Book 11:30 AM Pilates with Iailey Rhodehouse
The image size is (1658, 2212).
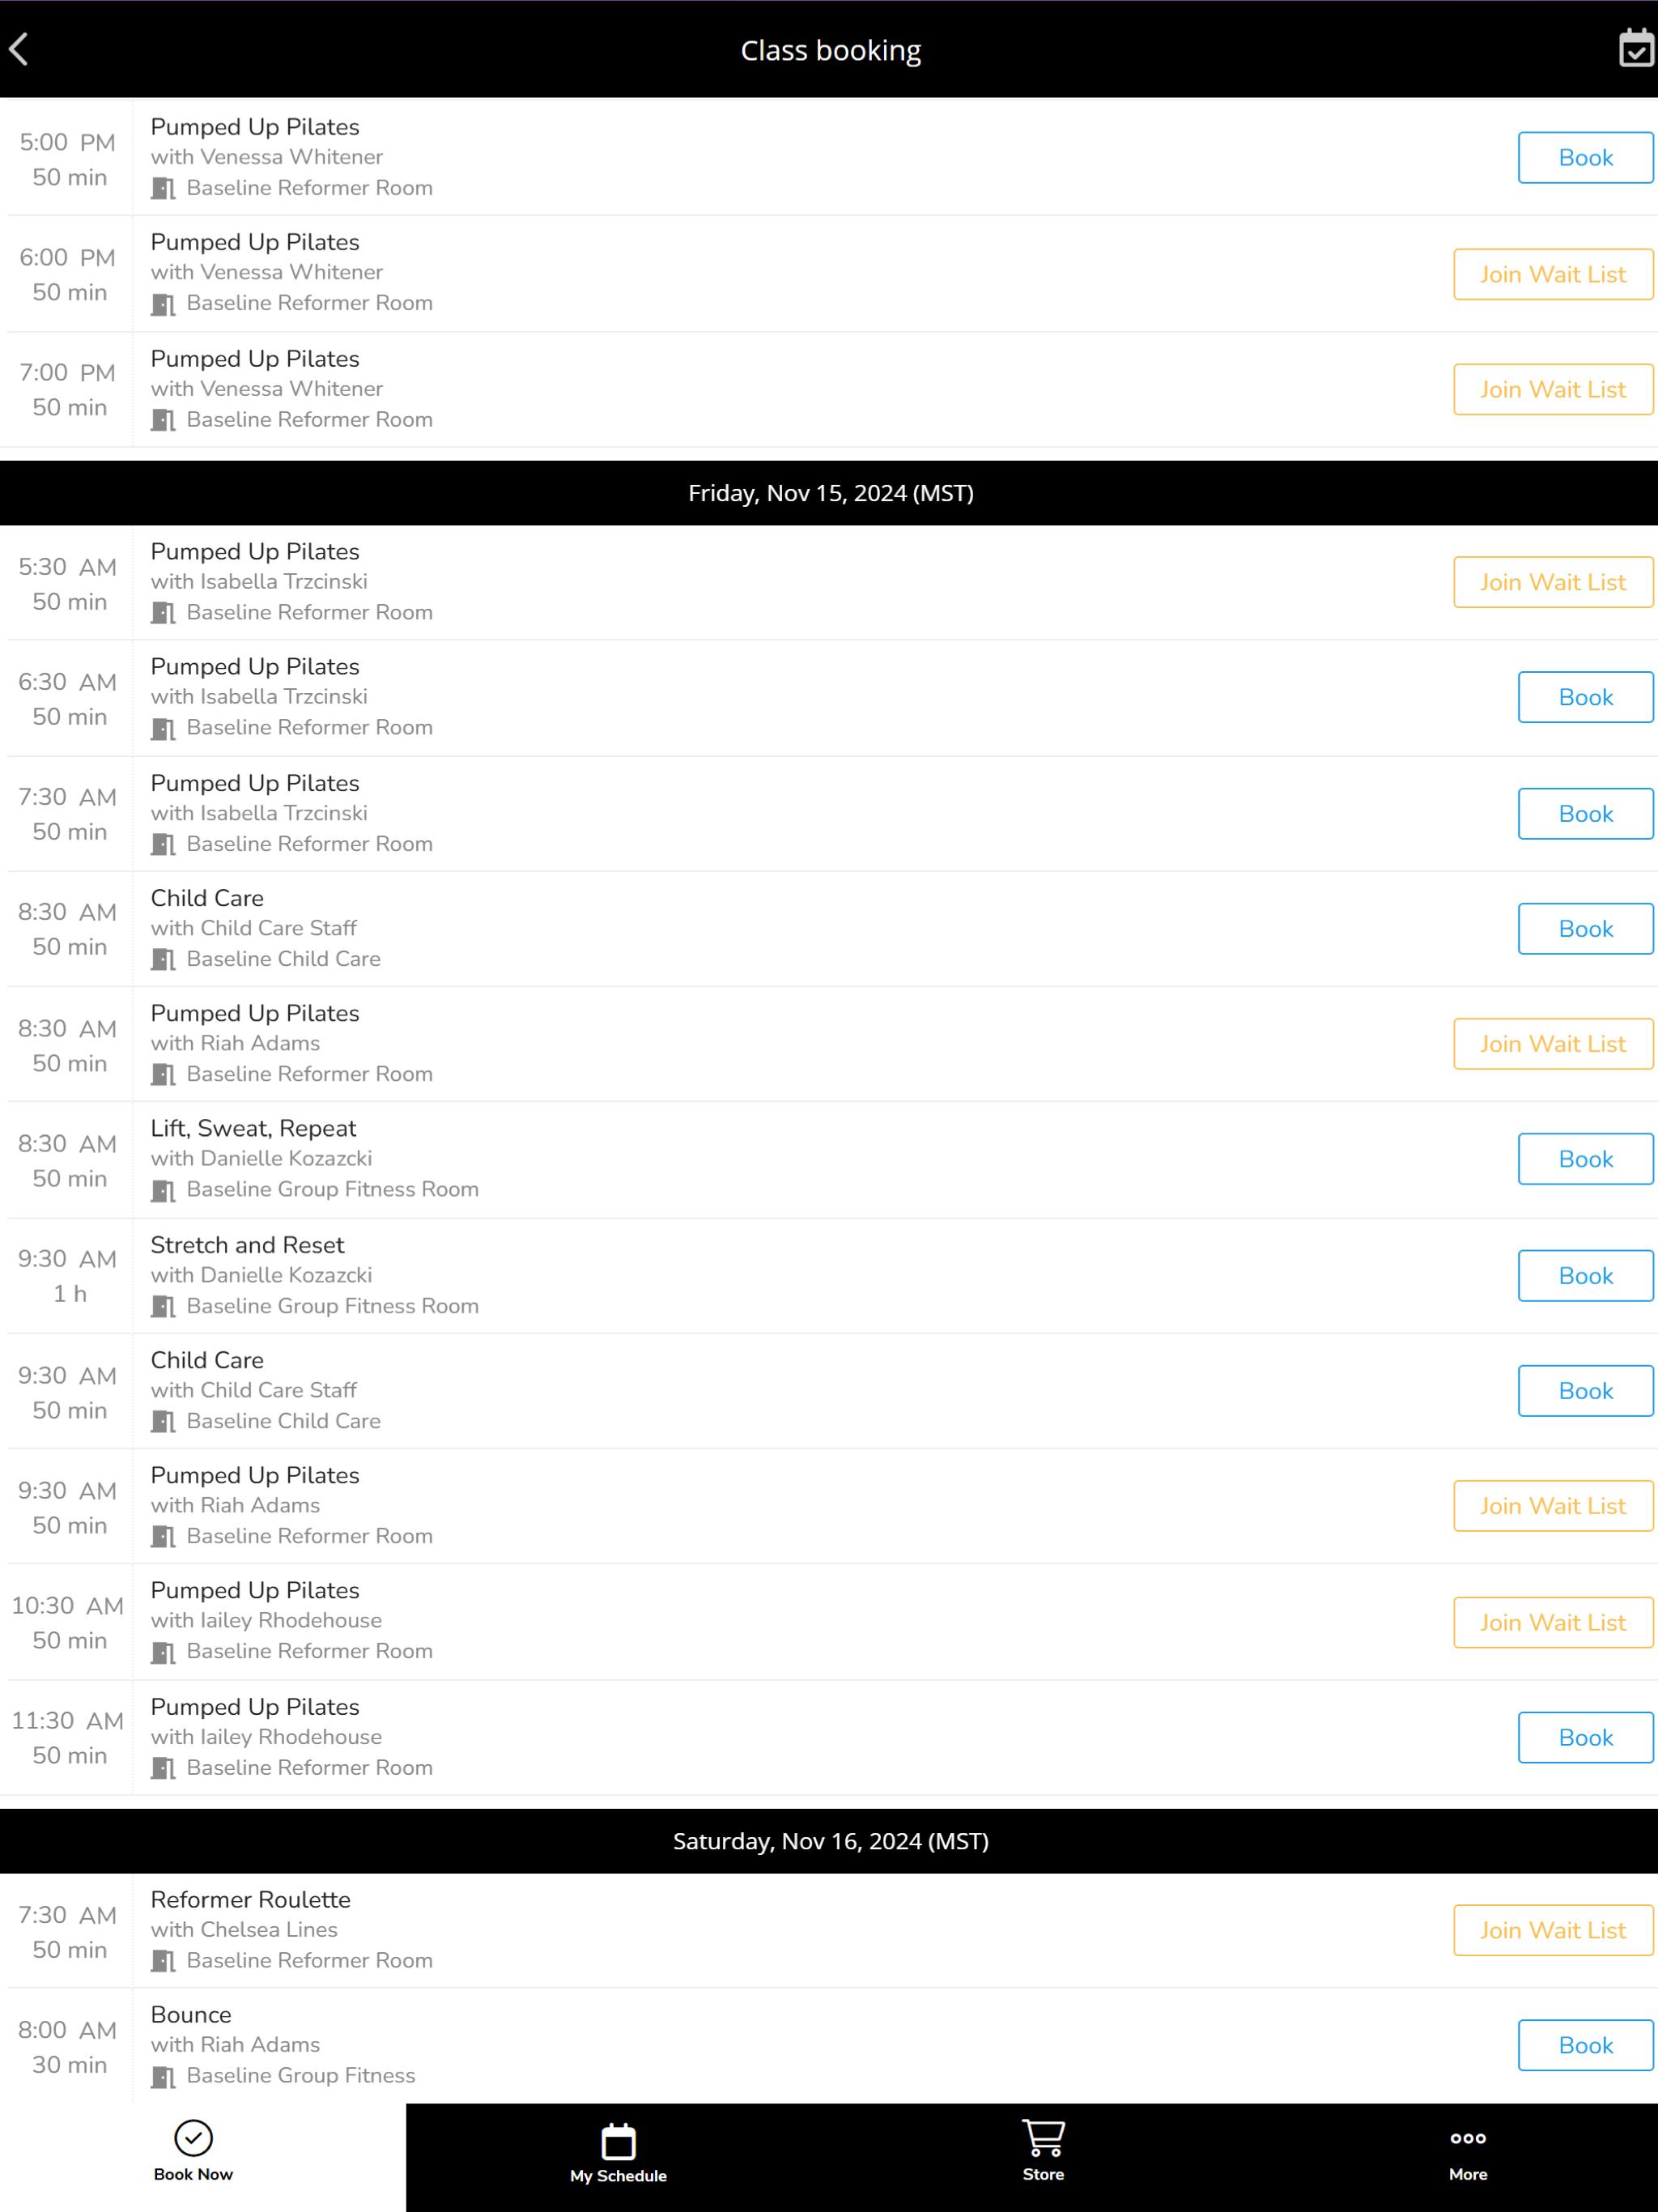click(x=1585, y=1737)
